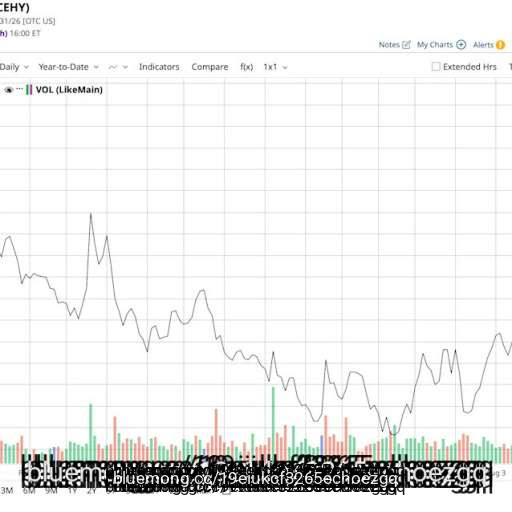This screenshot has width=512, height=512.
Task: Open the Compare menu
Action: pyautogui.click(x=210, y=67)
